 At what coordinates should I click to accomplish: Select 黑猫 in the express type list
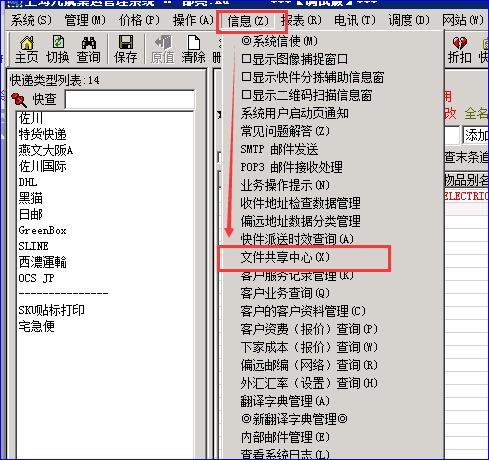coord(31,198)
